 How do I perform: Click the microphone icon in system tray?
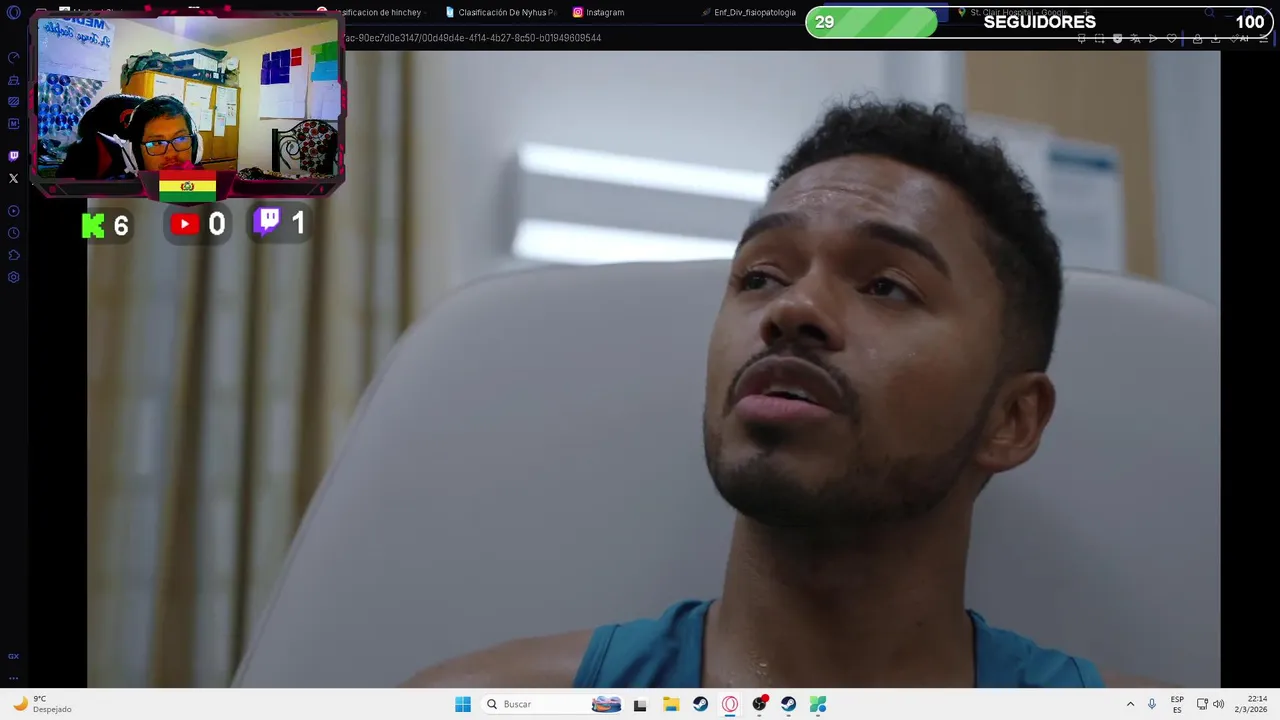(x=1152, y=704)
